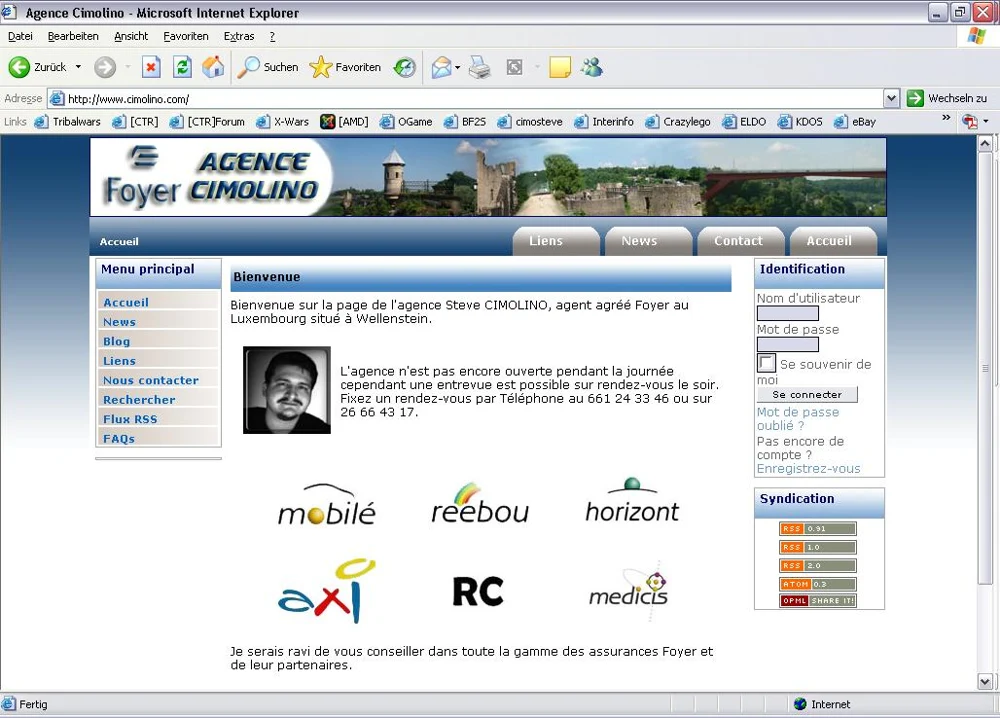Click the RC logo
1000x718 pixels.
[x=478, y=591]
